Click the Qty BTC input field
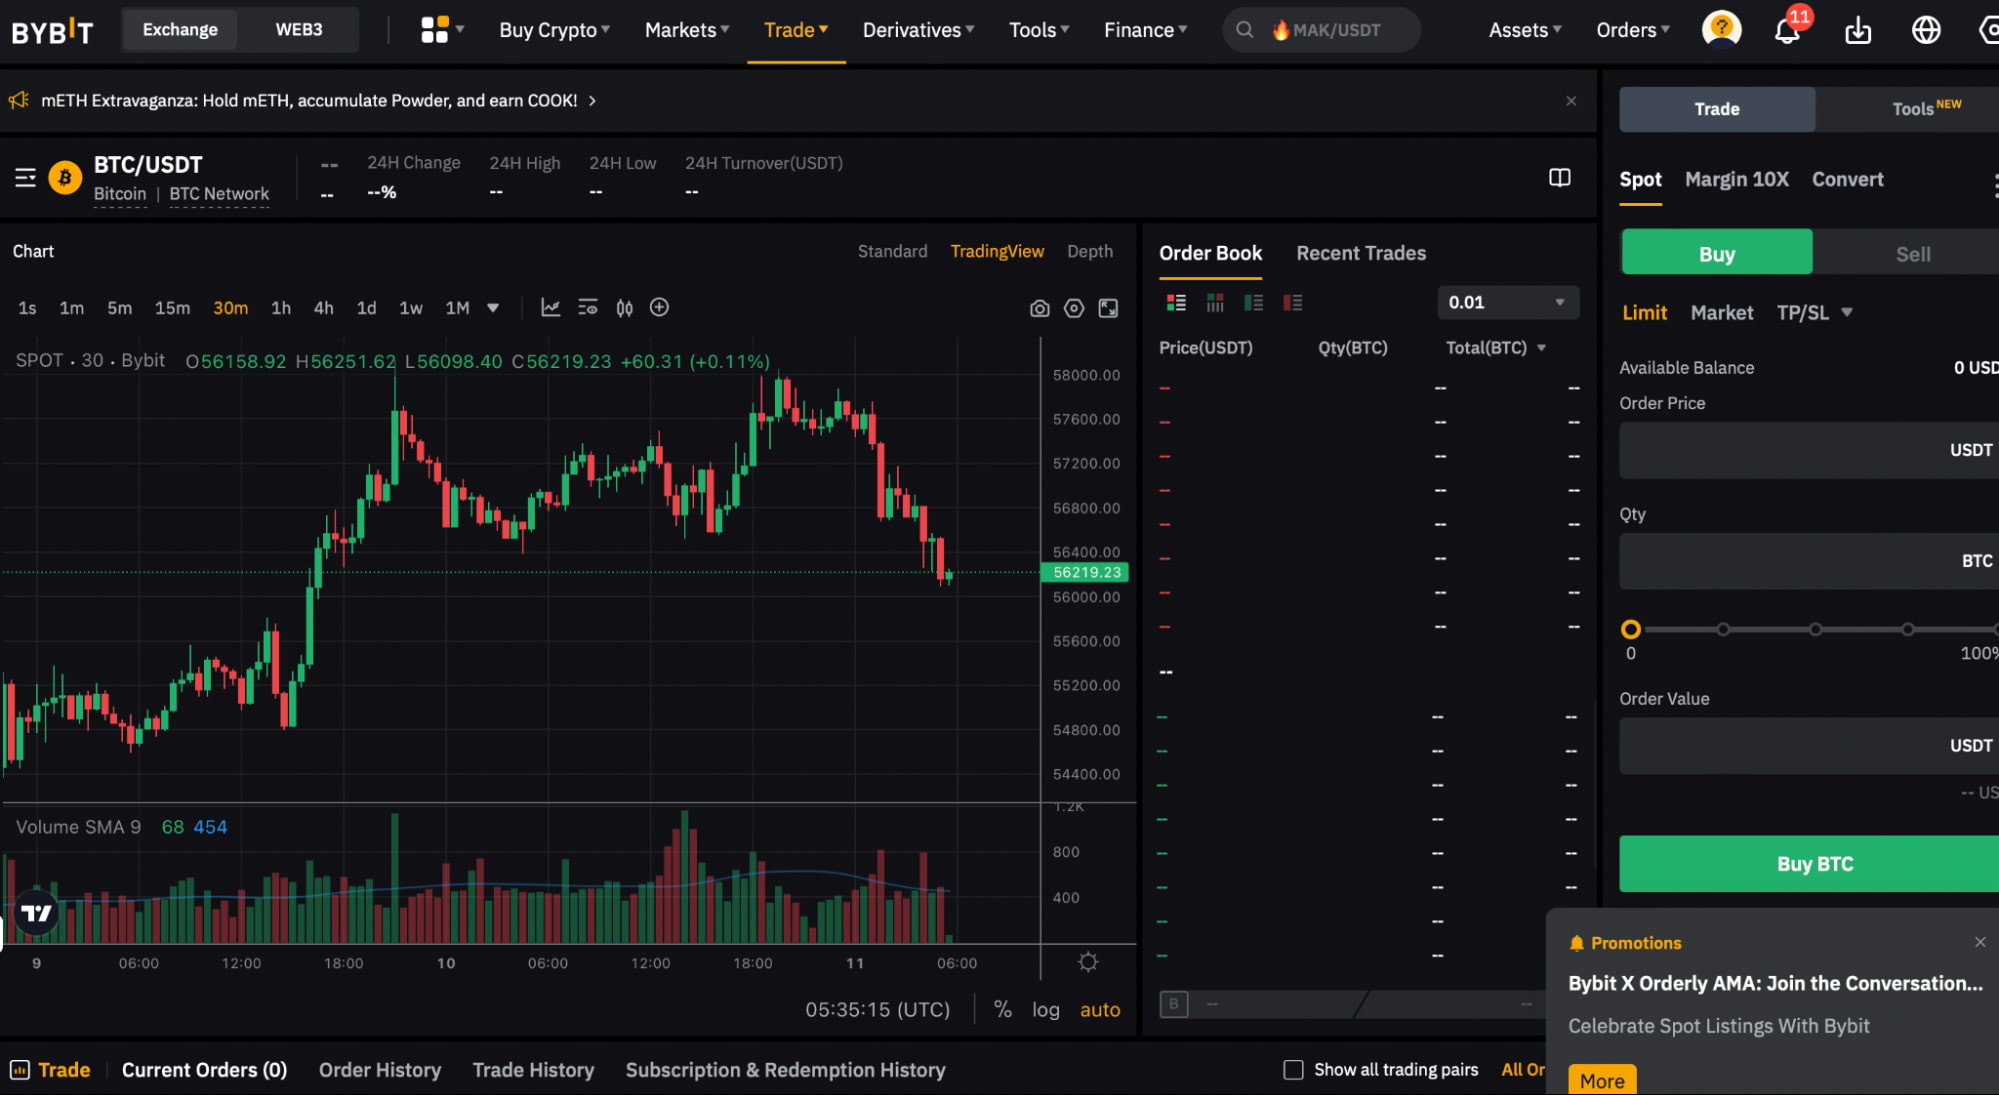The width and height of the screenshot is (1999, 1095). pos(1809,561)
